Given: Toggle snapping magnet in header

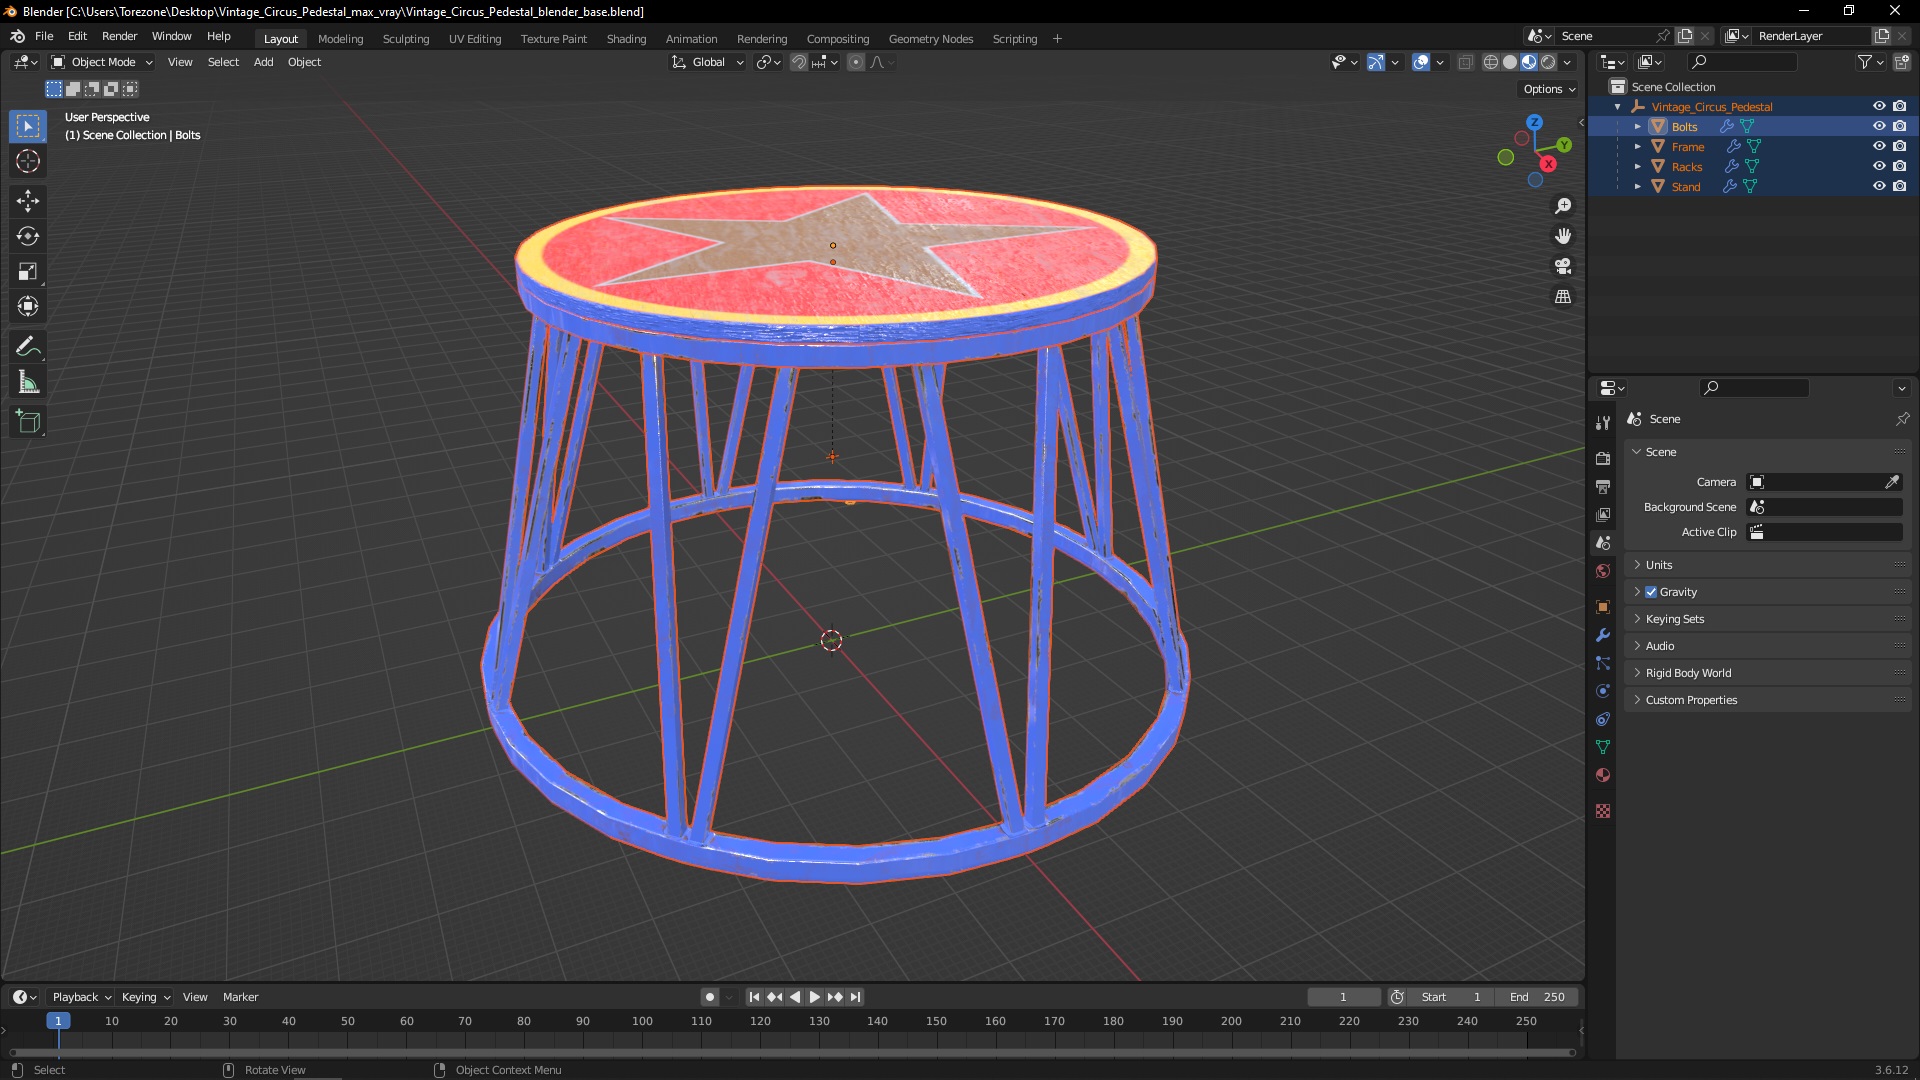Looking at the screenshot, I should click(798, 62).
